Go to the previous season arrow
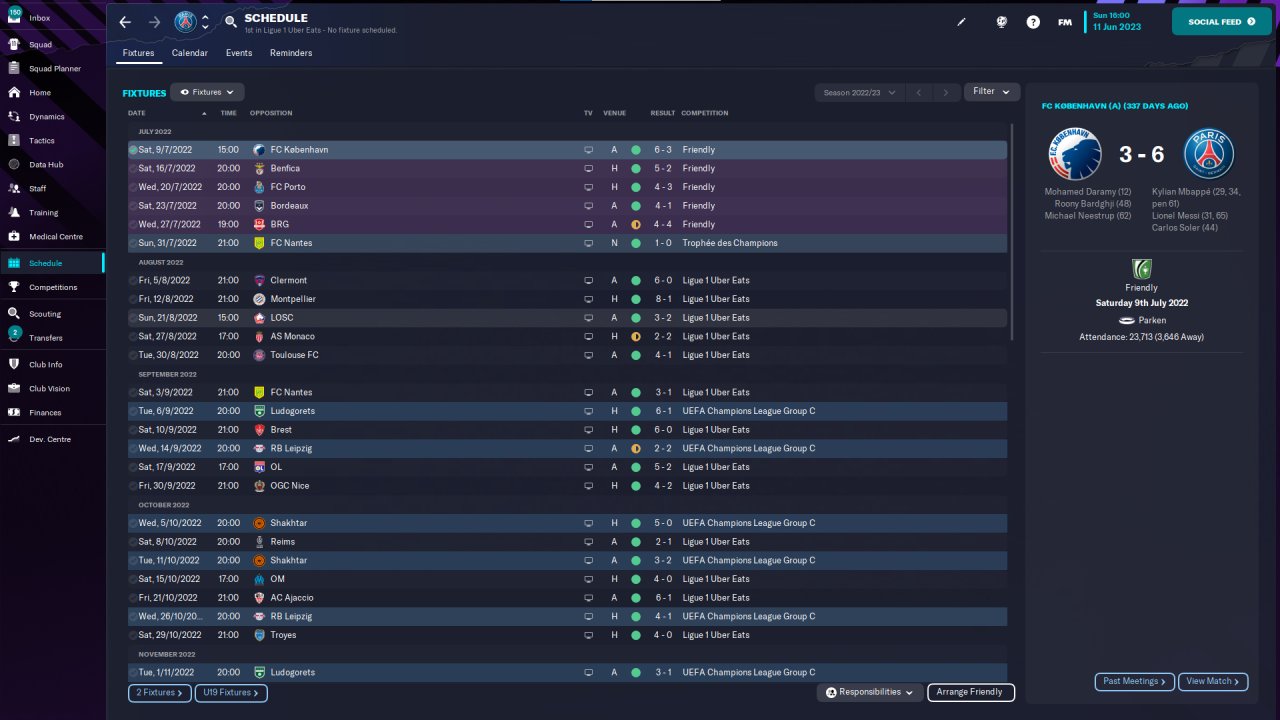Image resolution: width=1280 pixels, height=720 pixels. [x=919, y=92]
